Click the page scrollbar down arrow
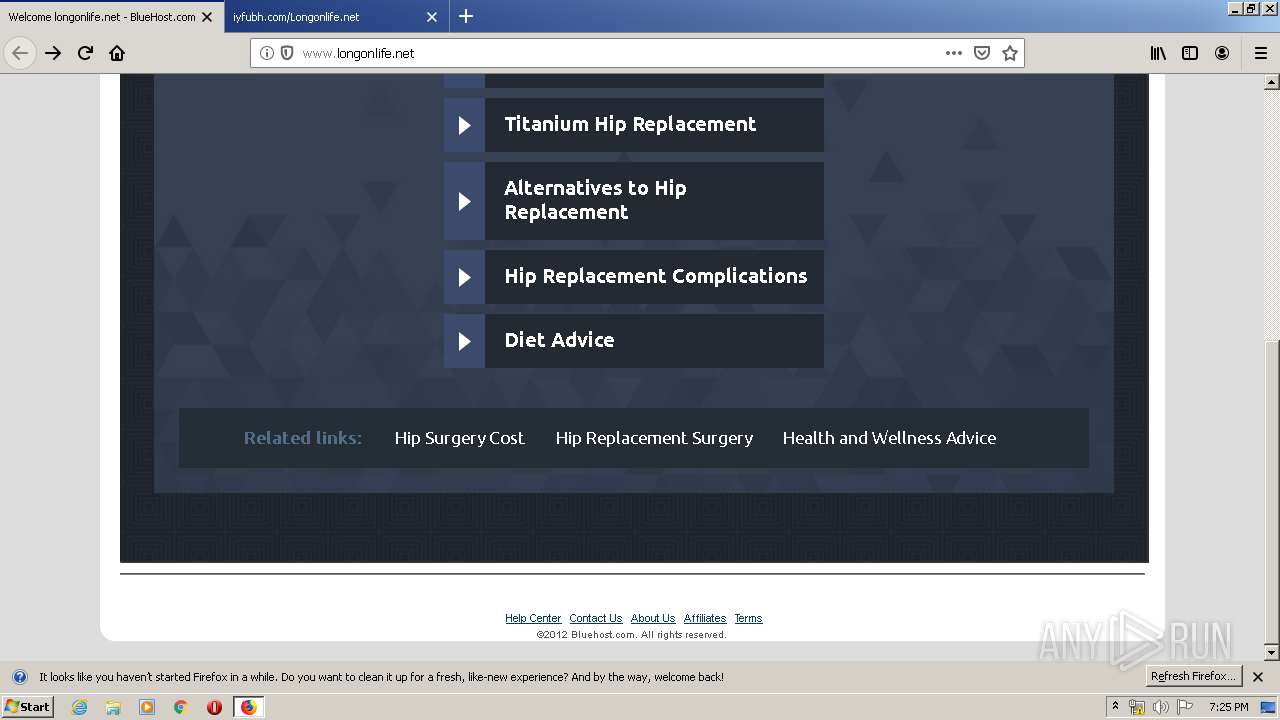1280x720 pixels. (x=1272, y=653)
